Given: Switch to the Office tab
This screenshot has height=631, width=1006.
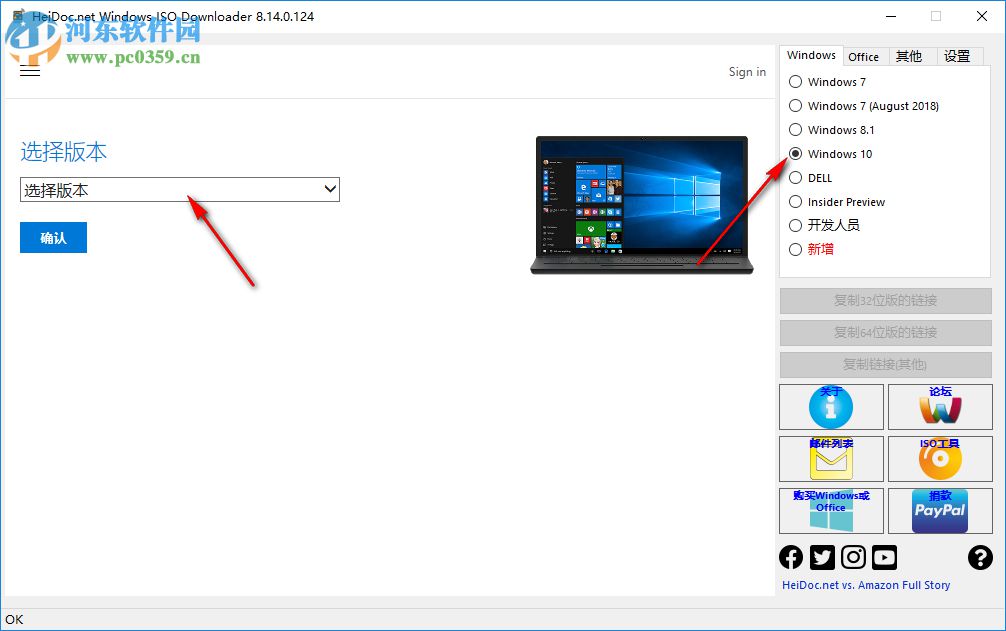Looking at the screenshot, I should pos(864,56).
